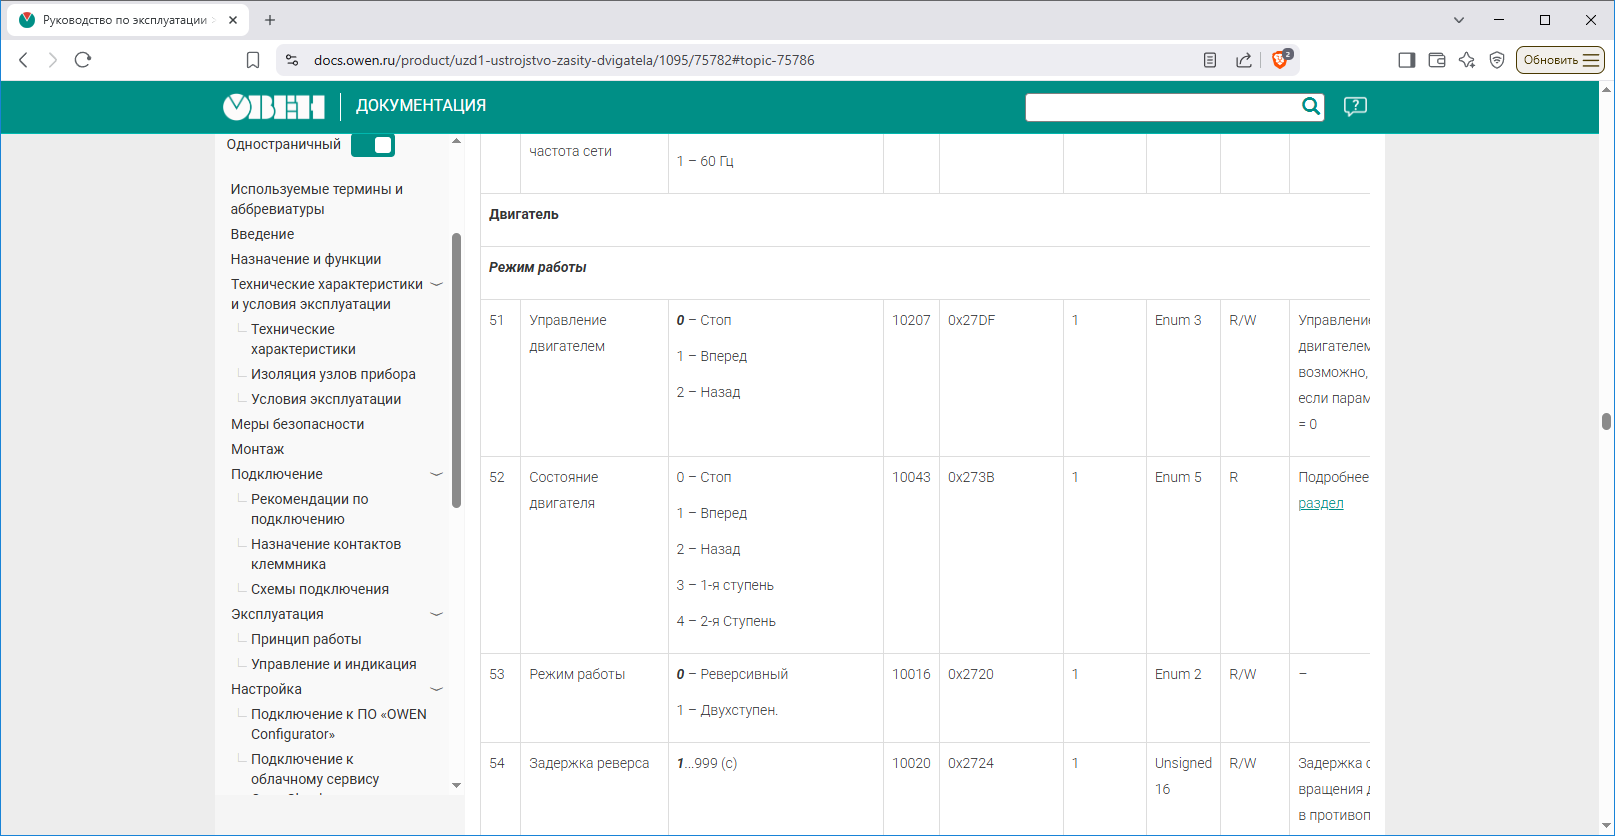The width and height of the screenshot is (1615, 836).
Task: Select the Схемы подключения item
Action: 319,589
